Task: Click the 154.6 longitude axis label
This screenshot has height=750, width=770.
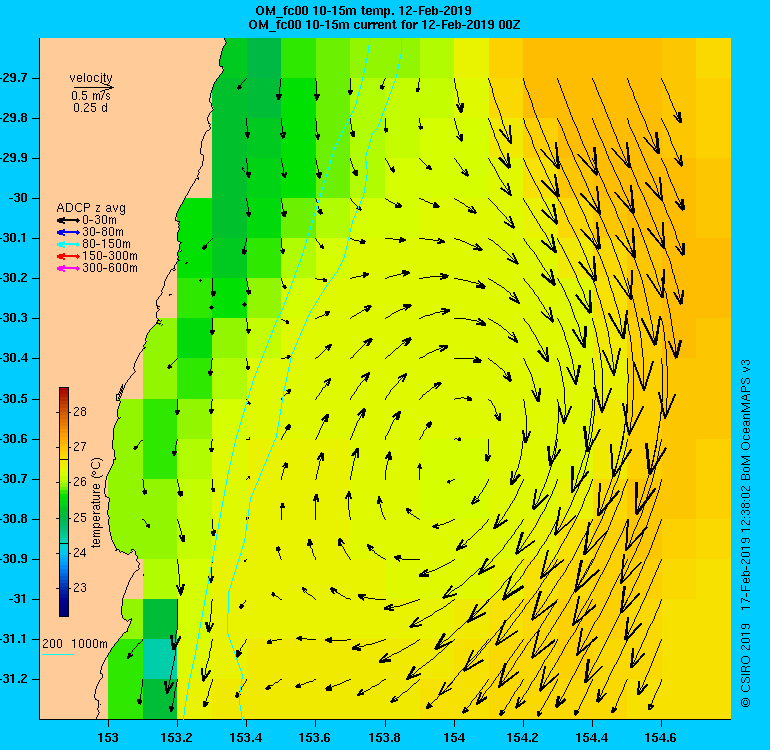Action: pyautogui.click(x=661, y=738)
